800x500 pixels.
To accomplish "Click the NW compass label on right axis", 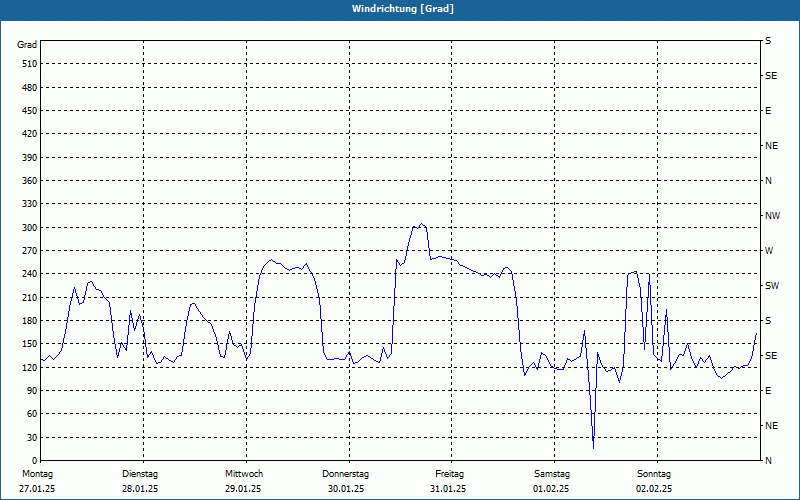I will click(772, 216).
